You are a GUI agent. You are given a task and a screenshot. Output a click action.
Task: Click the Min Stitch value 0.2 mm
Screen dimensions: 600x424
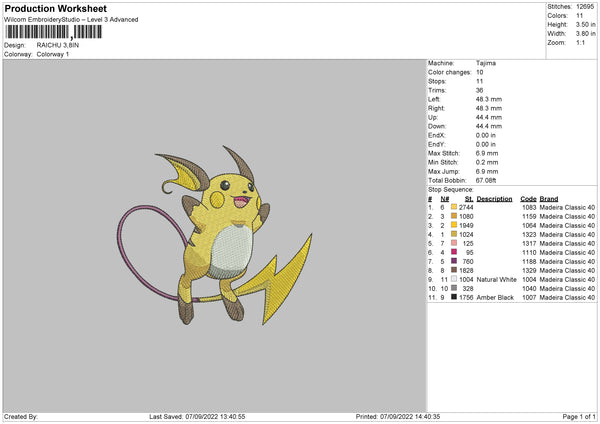[x=487, y=162]
